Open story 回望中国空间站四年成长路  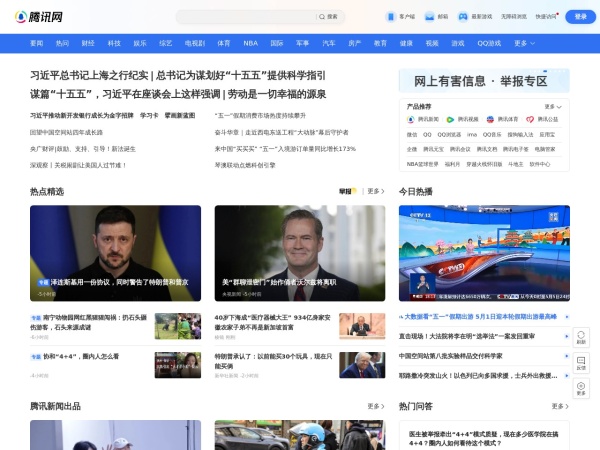pos(66,132)
